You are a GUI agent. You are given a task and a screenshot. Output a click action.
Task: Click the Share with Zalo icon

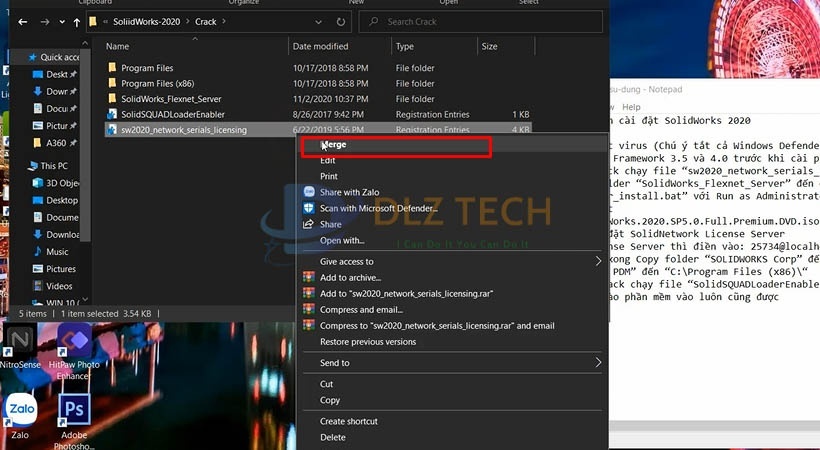[x=309, y=192]
